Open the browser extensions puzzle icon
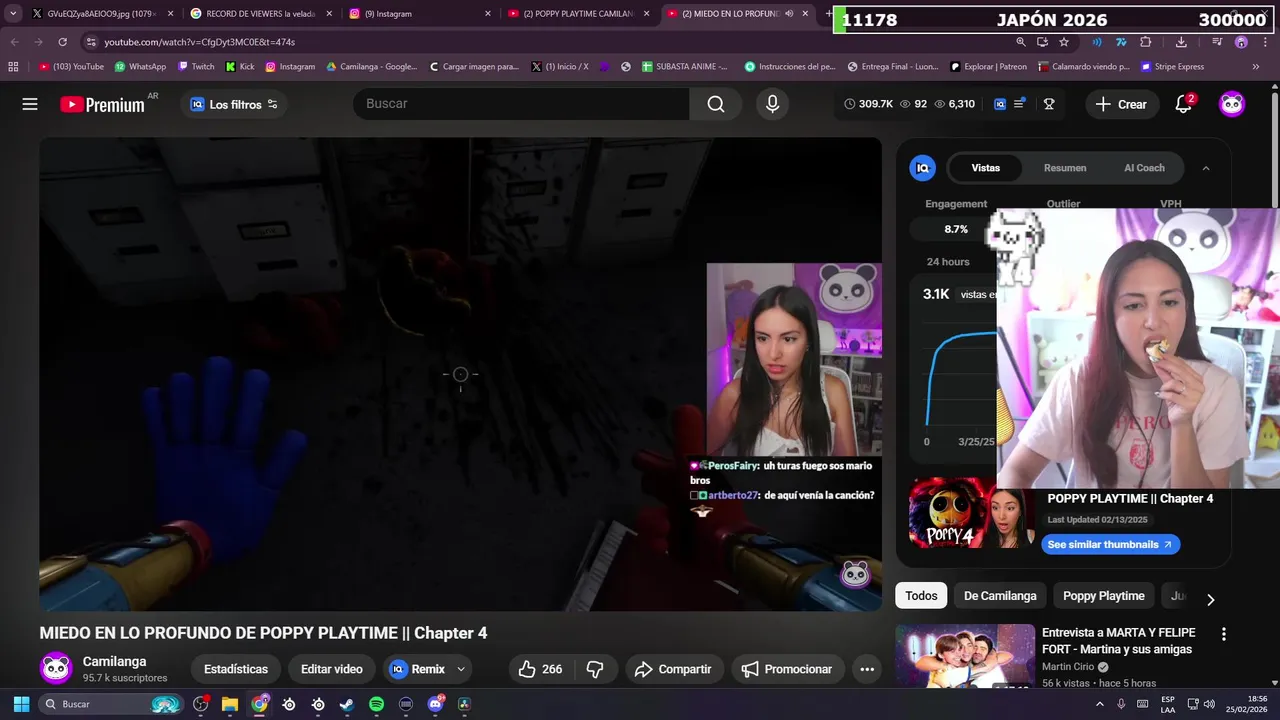1280x720 pixels. click(x=1146, y=42)
